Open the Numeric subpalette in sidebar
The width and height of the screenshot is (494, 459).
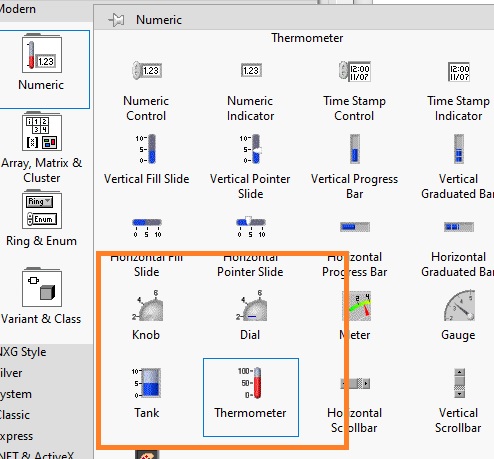[x=42, y=69]
